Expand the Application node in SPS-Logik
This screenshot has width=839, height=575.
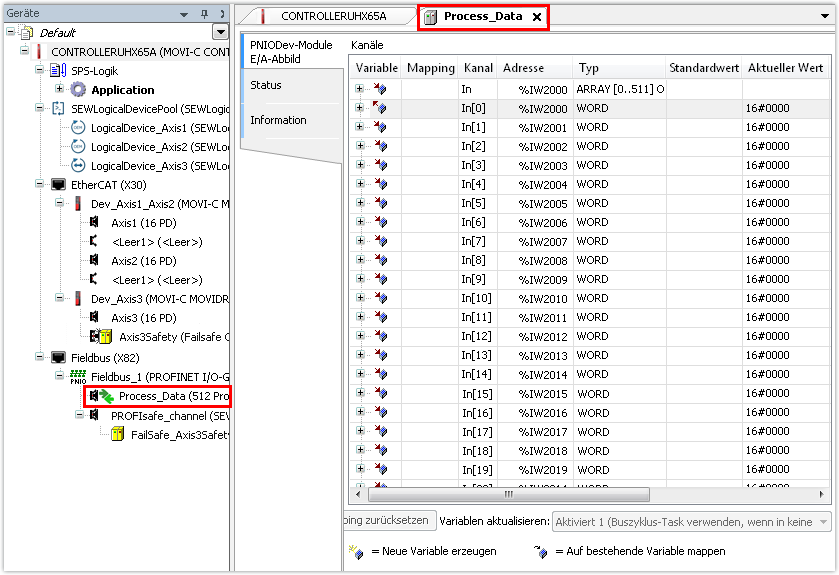point(59,90)
